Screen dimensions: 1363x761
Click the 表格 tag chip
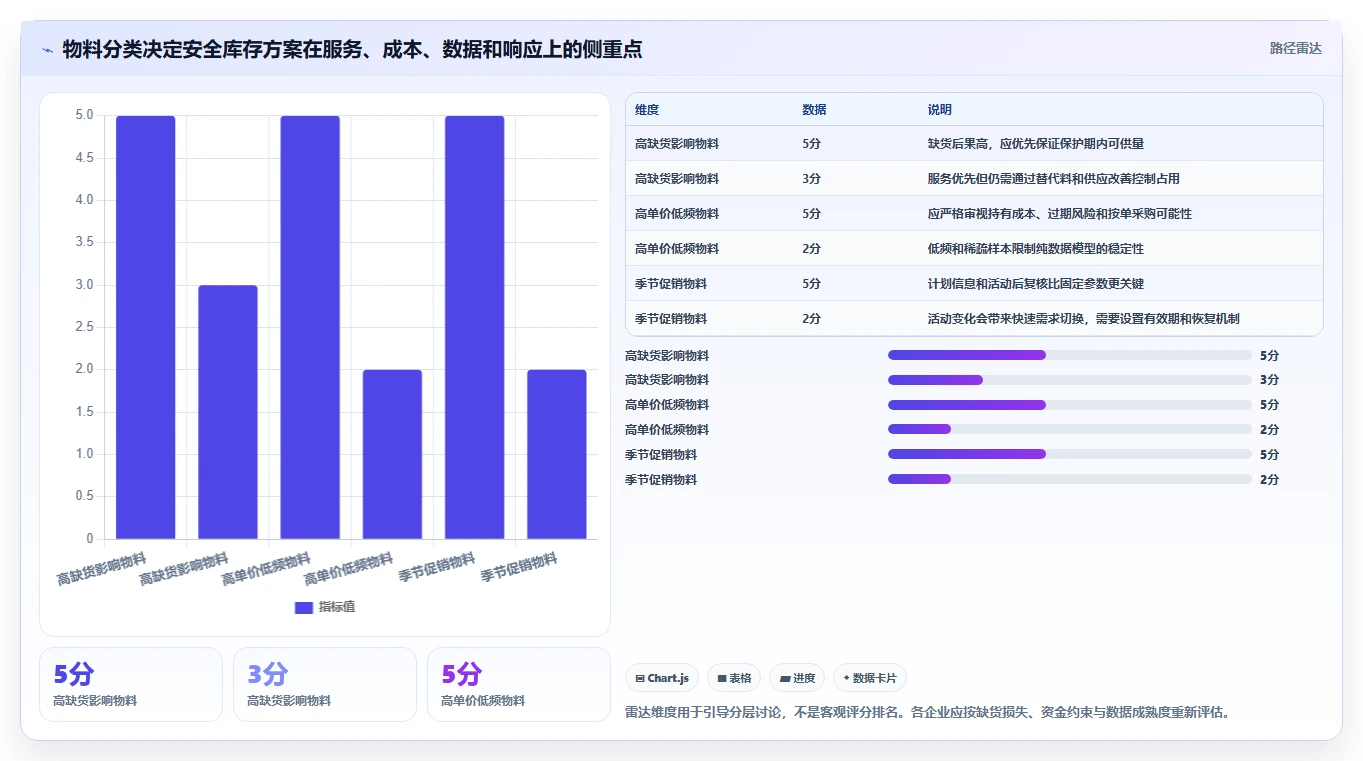tap(734, 678)
